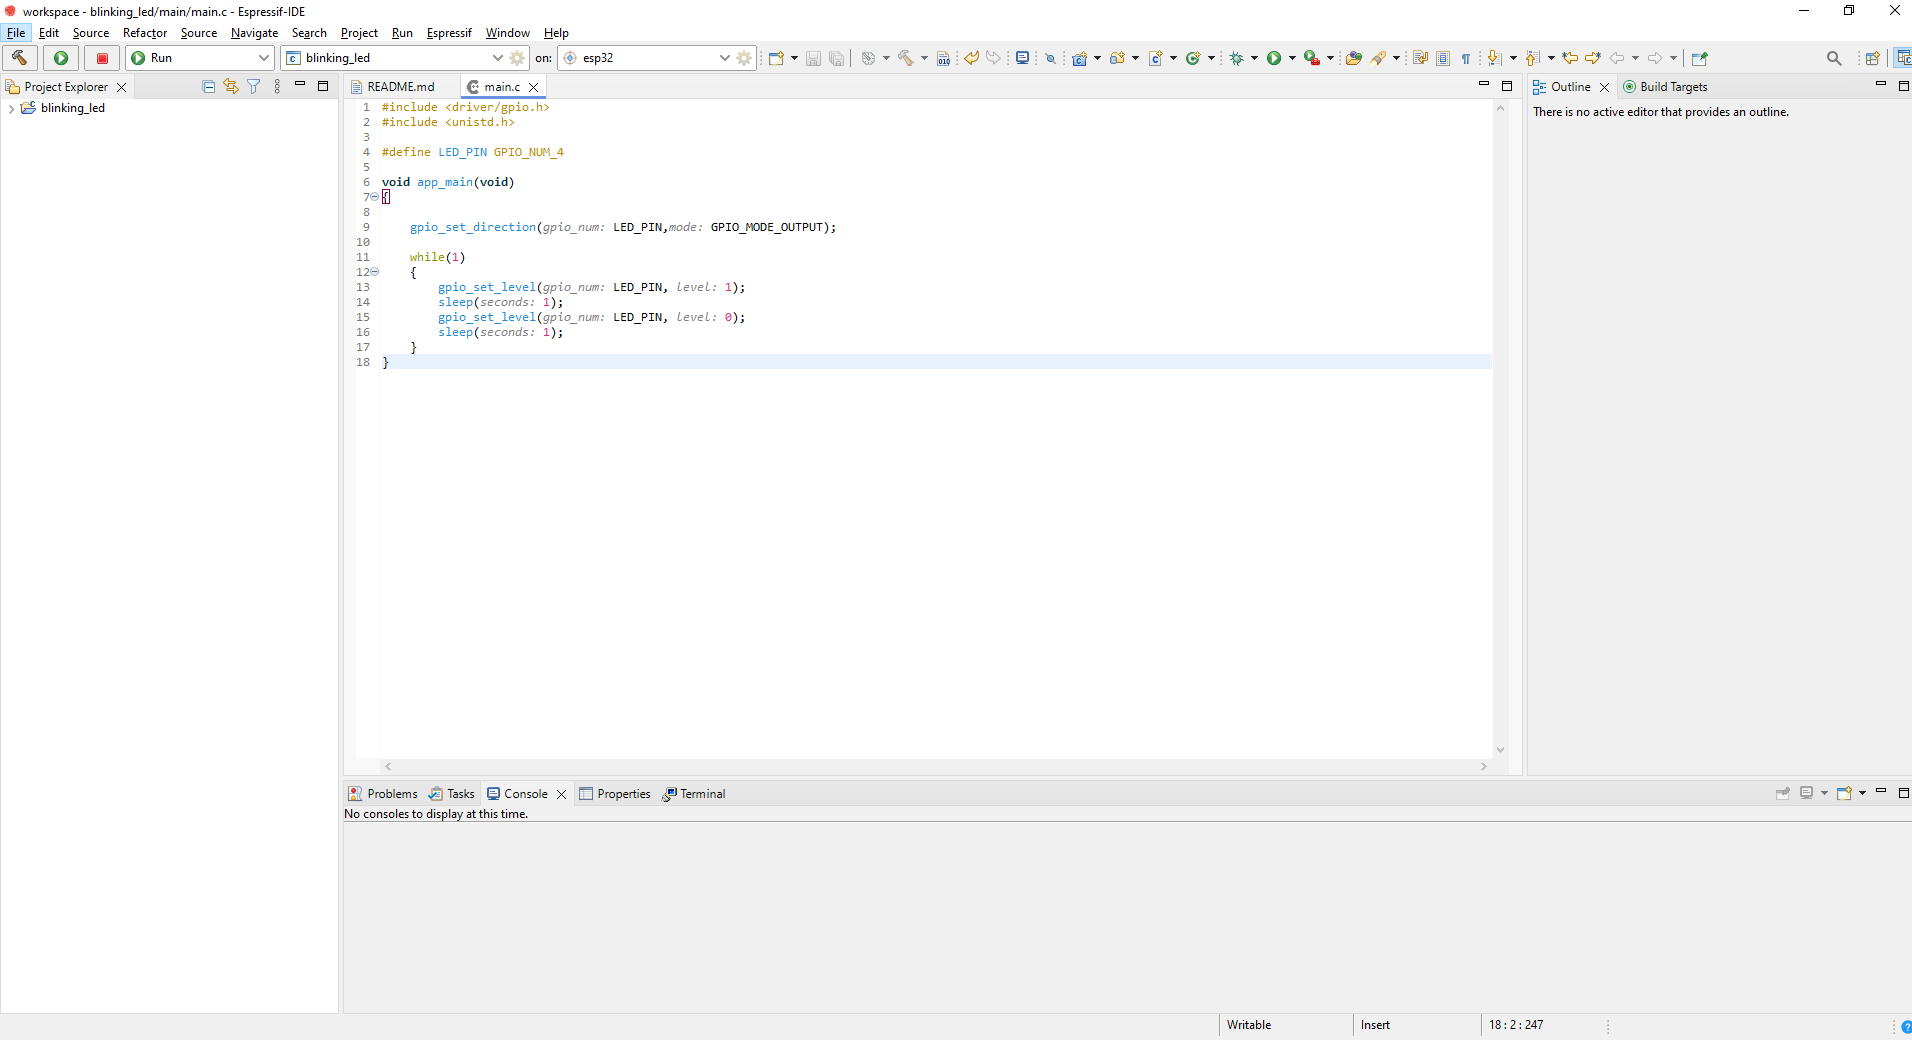The image size is (1912, 1040).
Task: Toggle the Pin Console button
Action: click(x=1782, y=793)
